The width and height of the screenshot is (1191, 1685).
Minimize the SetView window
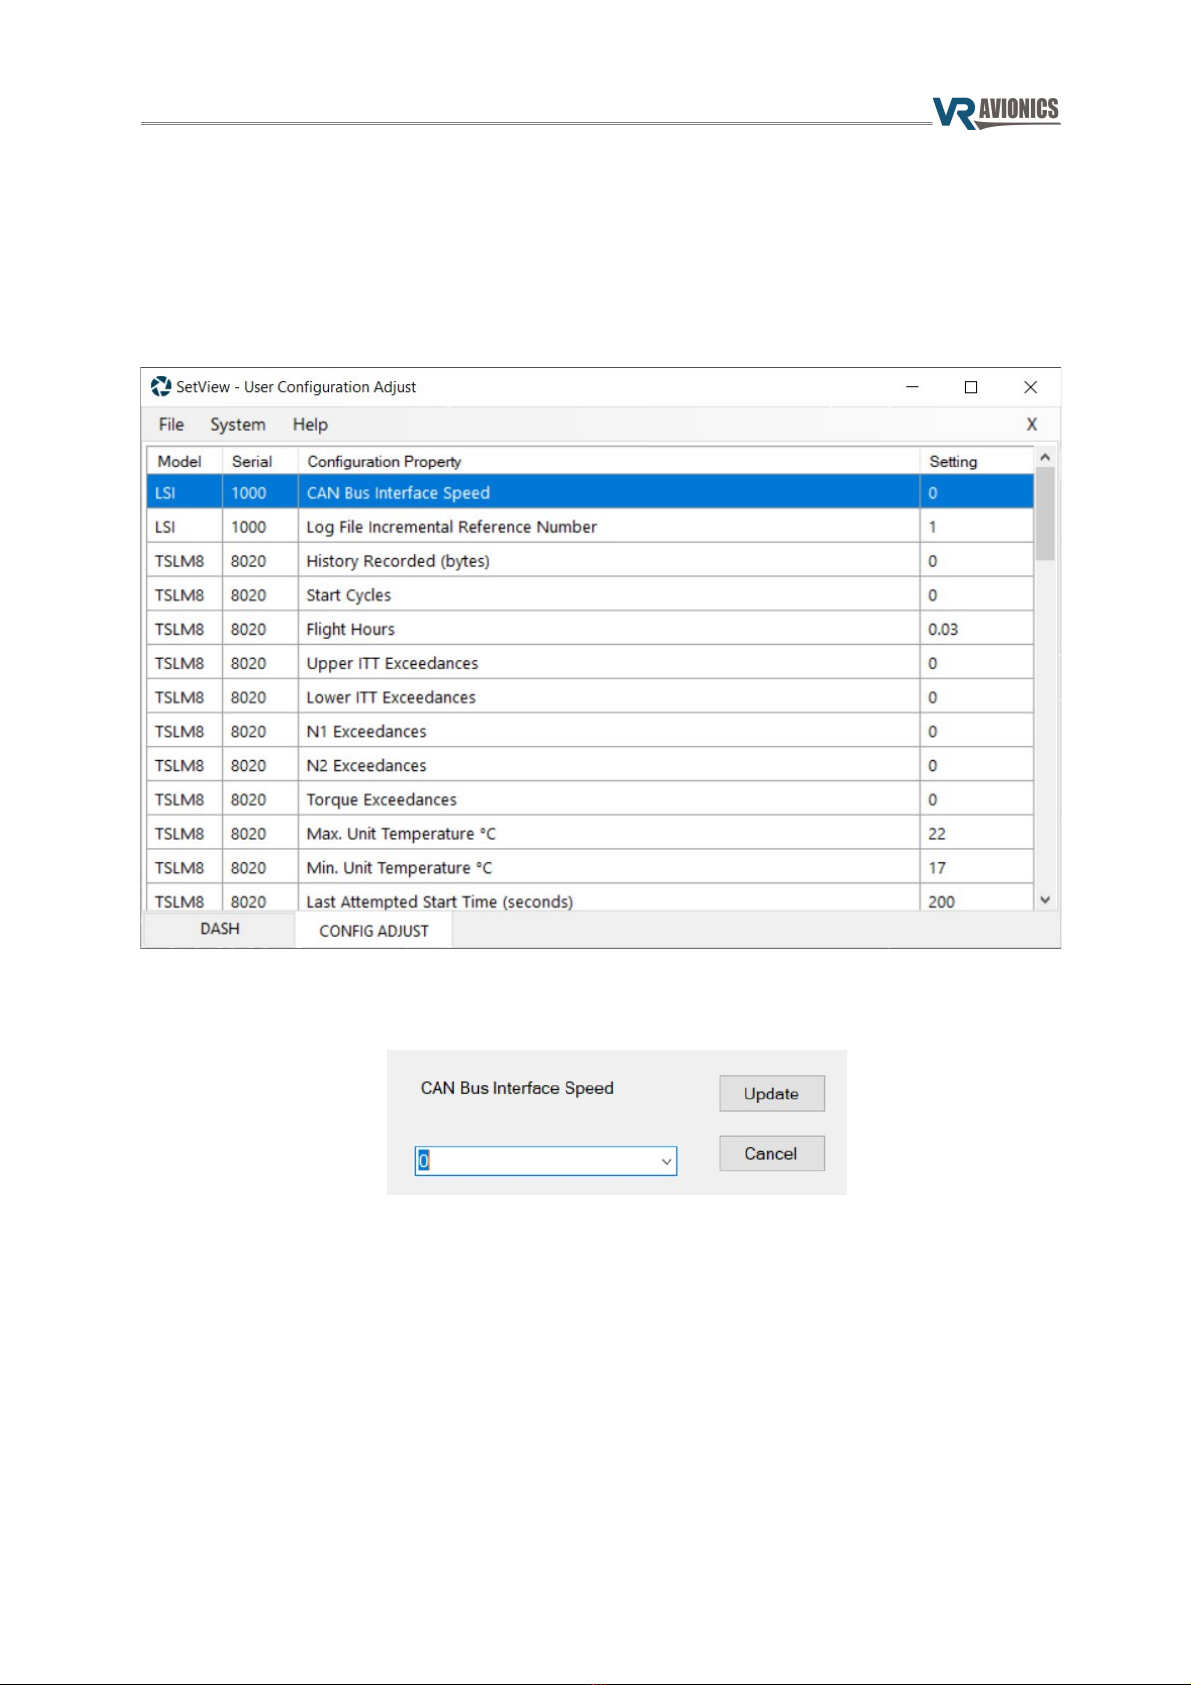[x=912, y=387]
